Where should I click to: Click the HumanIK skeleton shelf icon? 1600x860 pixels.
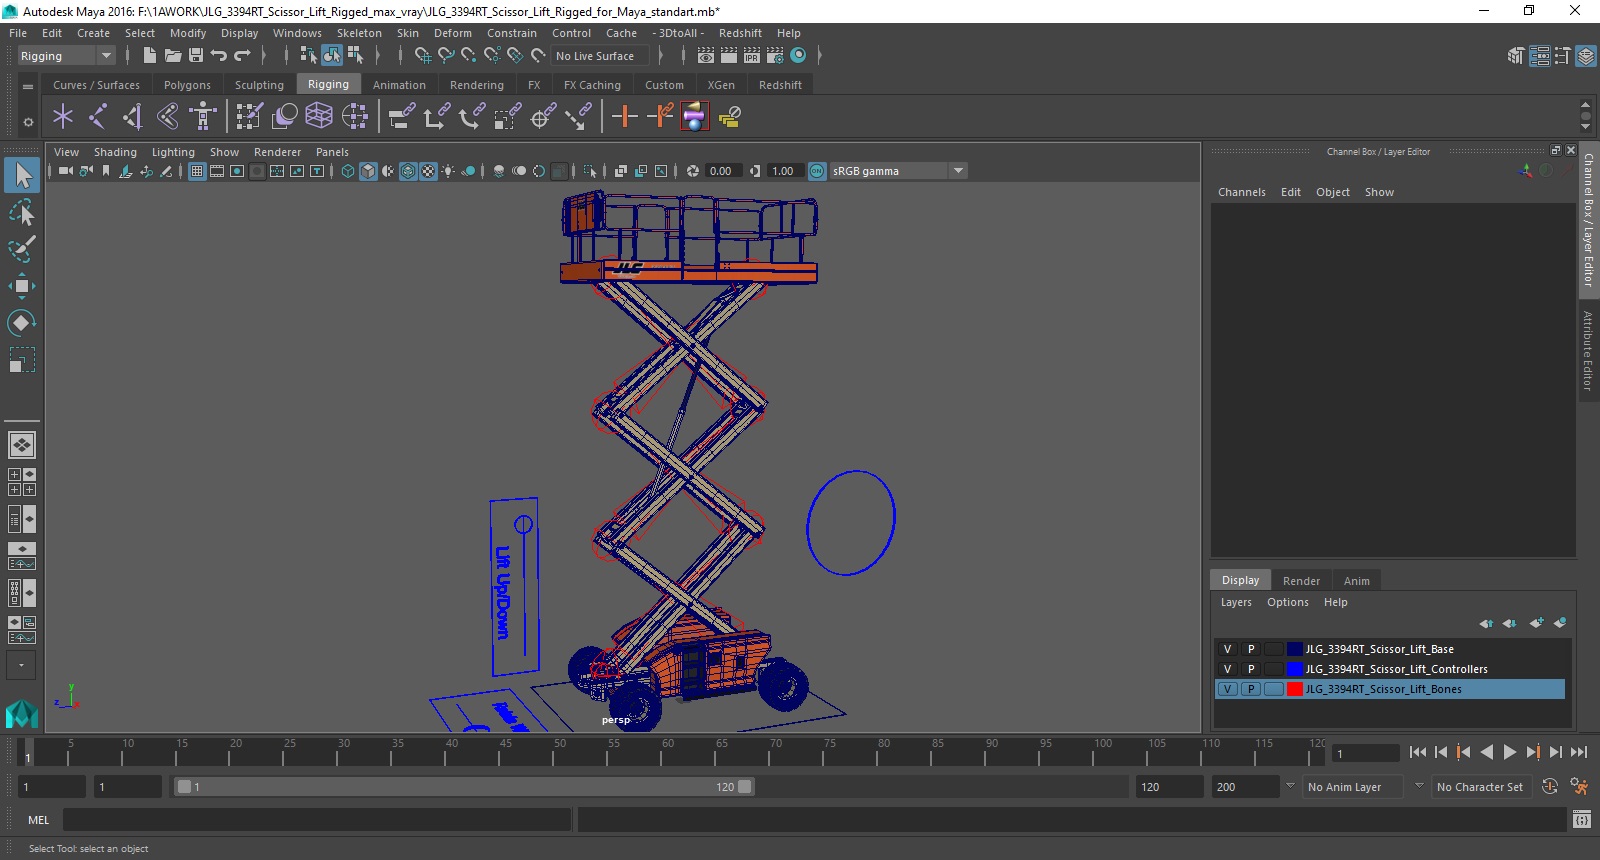coord(203,117)
